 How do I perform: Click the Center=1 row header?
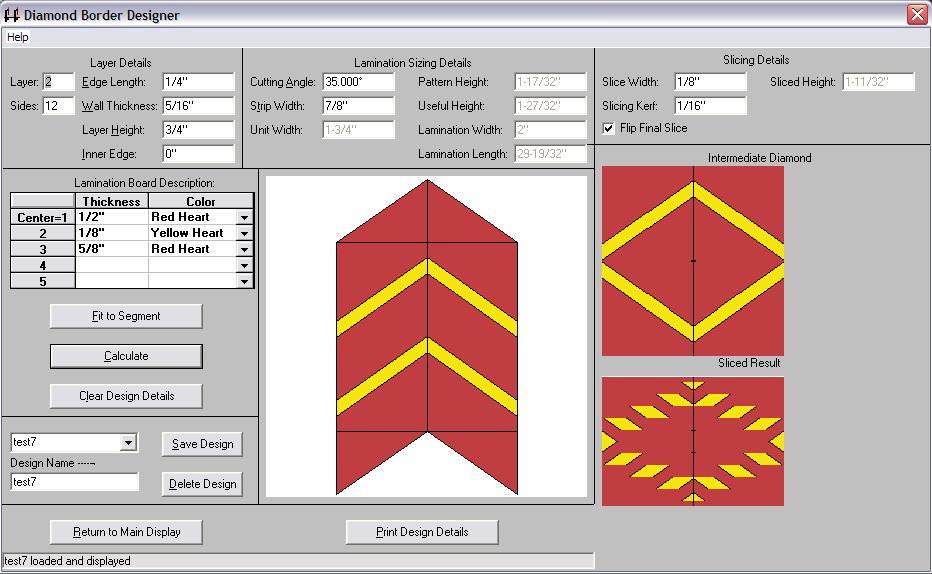(x=43, y=217)
